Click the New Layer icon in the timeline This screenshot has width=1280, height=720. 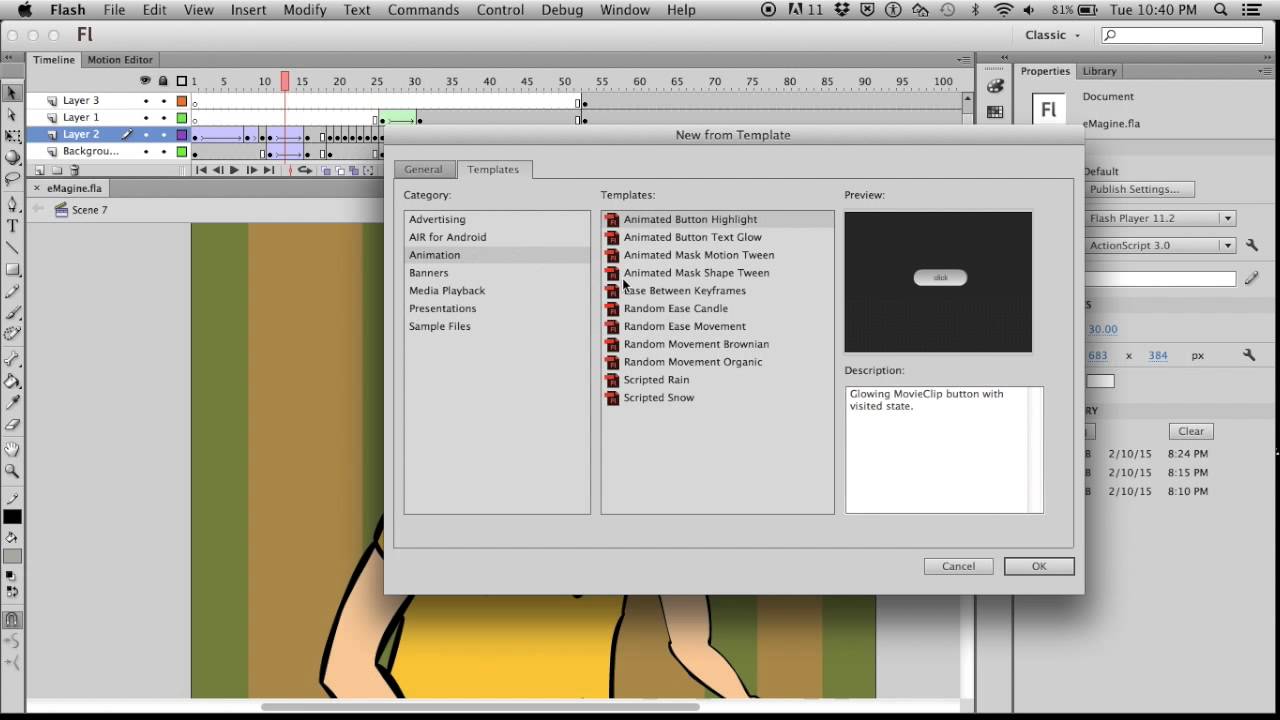click(38, 171)
